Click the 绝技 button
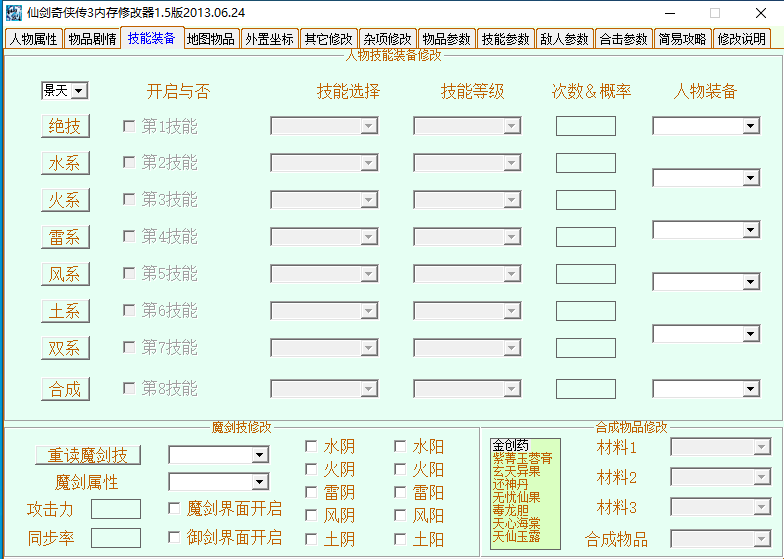The image size is (784, 559). coord(65,126)
